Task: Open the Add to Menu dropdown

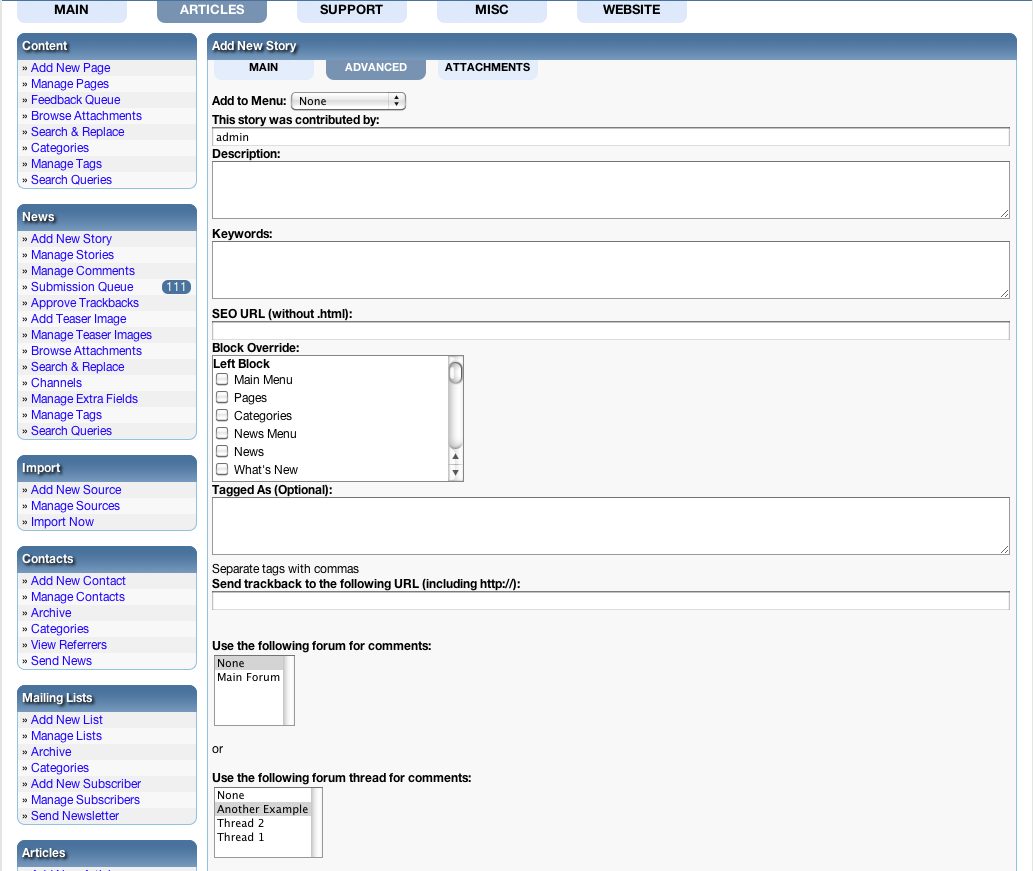Action: 348,101
